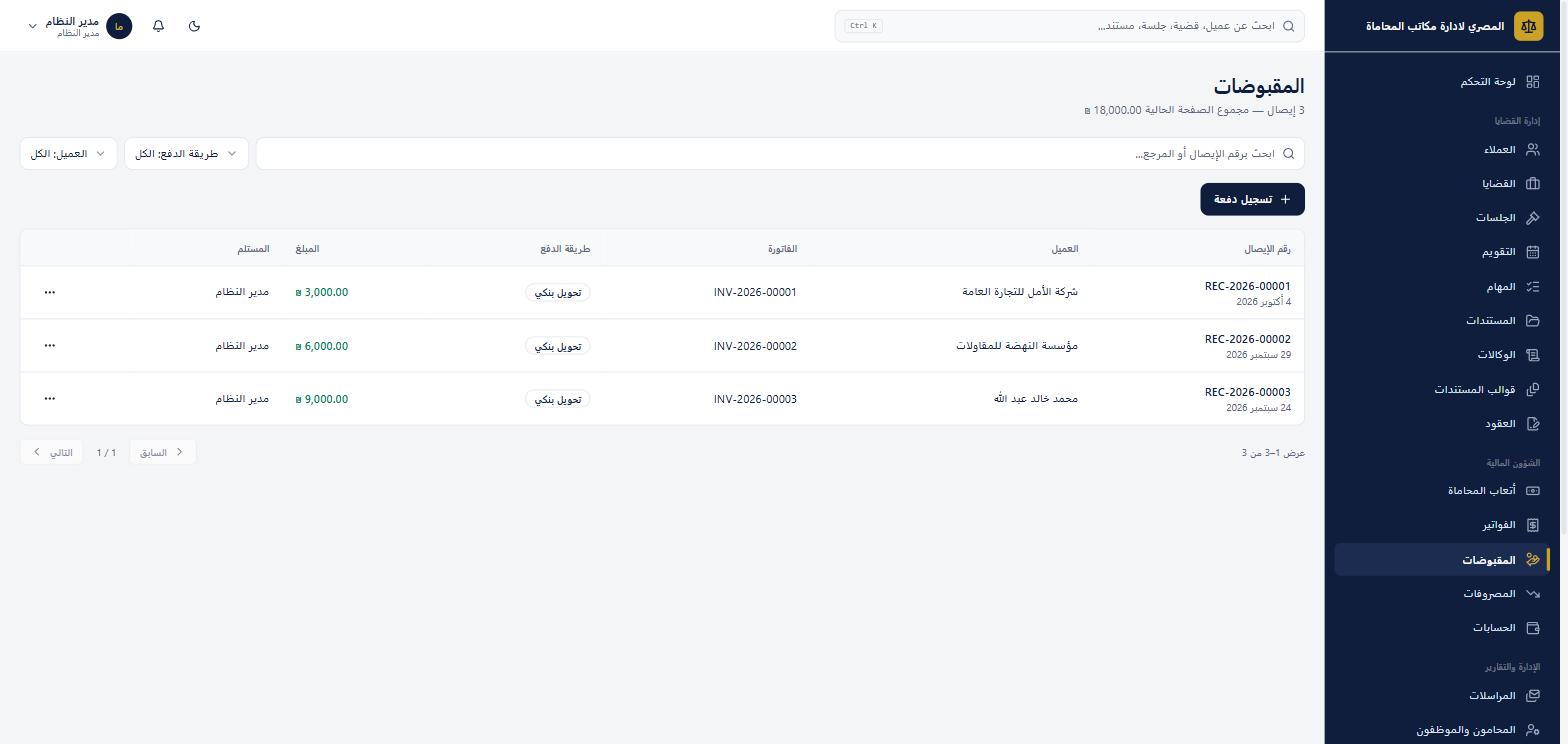Click the الجلسات gavel icon
The height and width of the screenshot is (744, 1568).
pyautogui.click(x=1533, y=218)
